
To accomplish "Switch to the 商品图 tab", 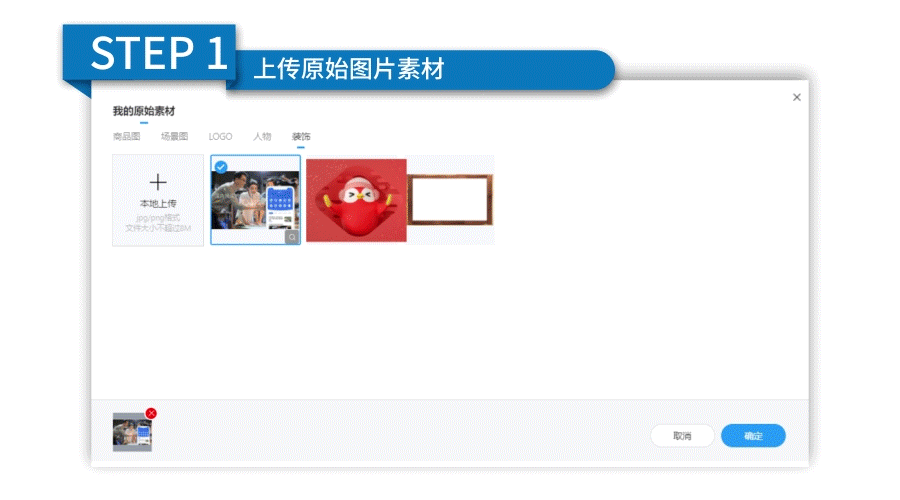I will [x=127, y=137].
